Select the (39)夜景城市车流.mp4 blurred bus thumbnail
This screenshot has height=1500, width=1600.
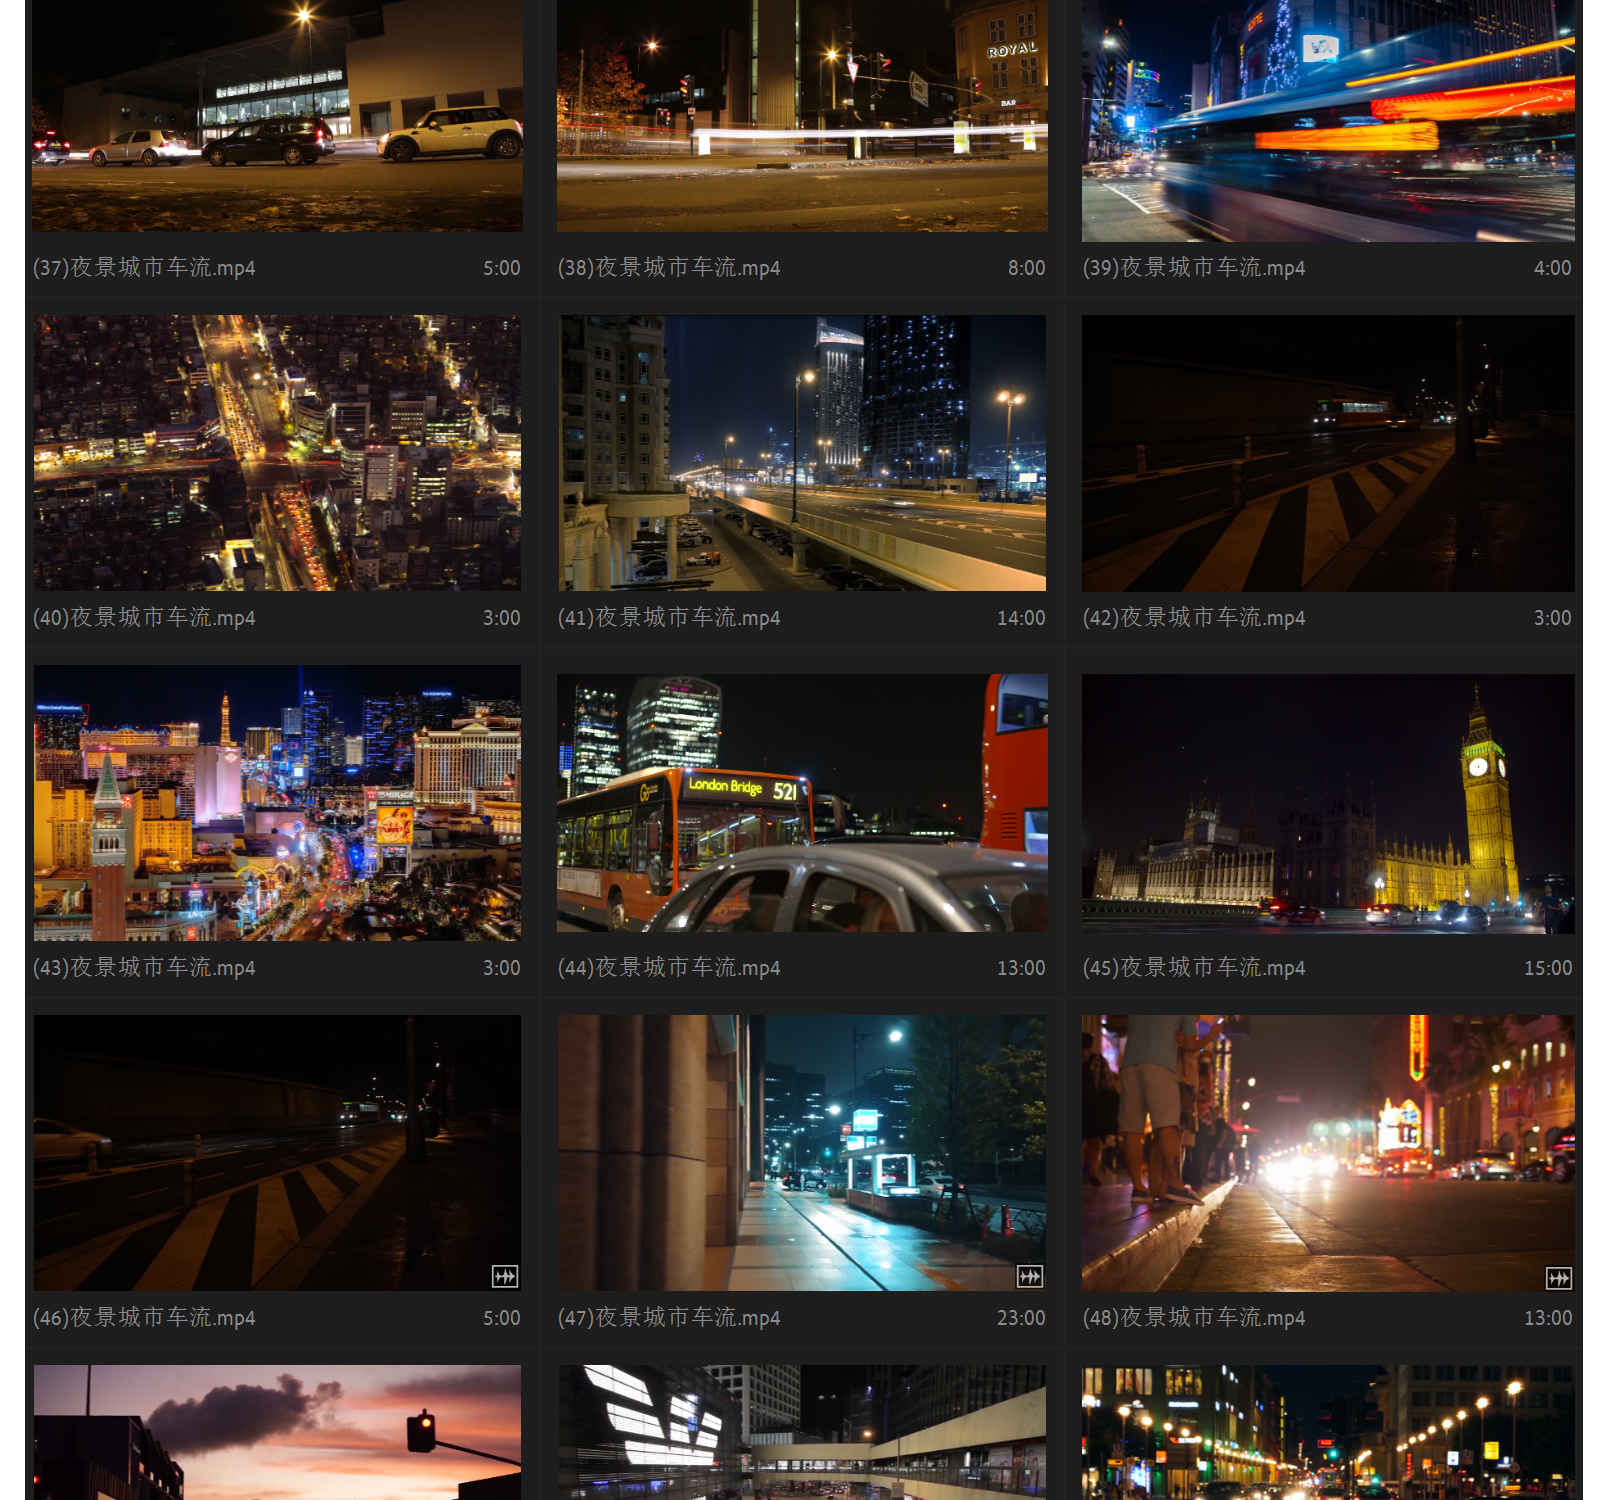pos(1328,120)
